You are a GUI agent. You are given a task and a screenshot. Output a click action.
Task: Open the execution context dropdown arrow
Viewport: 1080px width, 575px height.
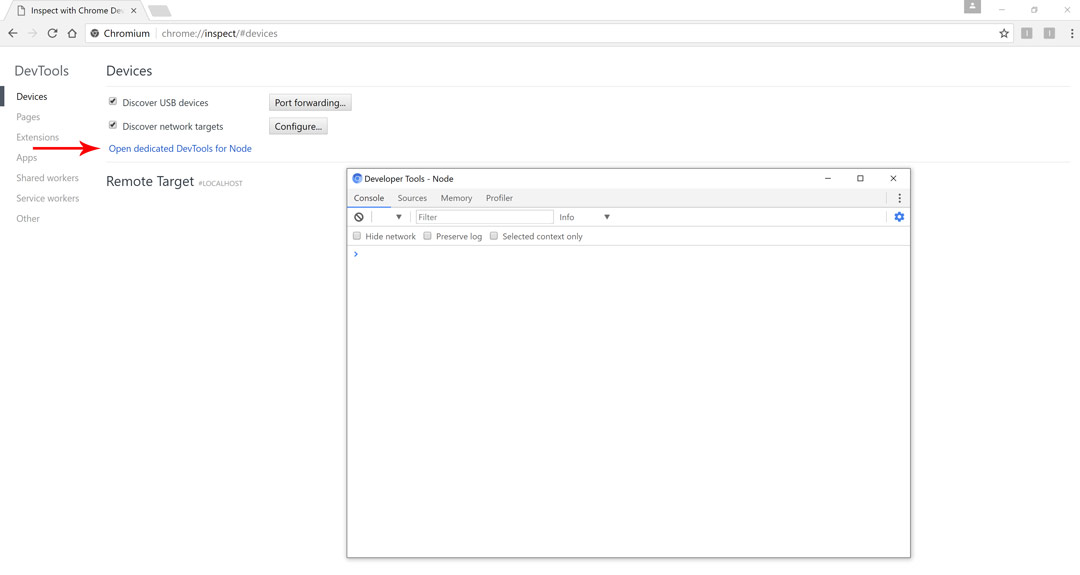[x=398, y=217]
